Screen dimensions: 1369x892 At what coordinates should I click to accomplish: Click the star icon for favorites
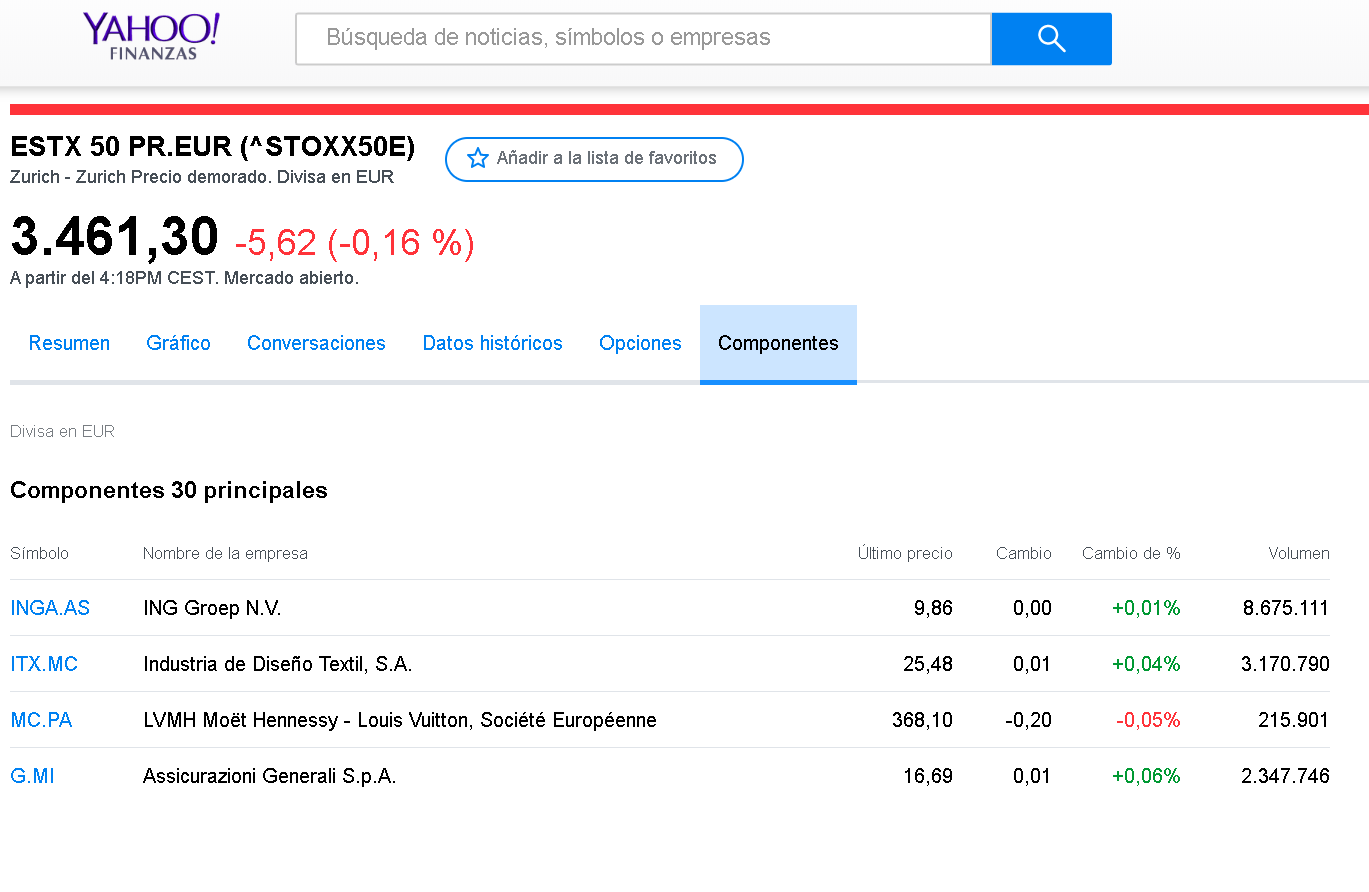pyautogui.click(x=478, y=158)
